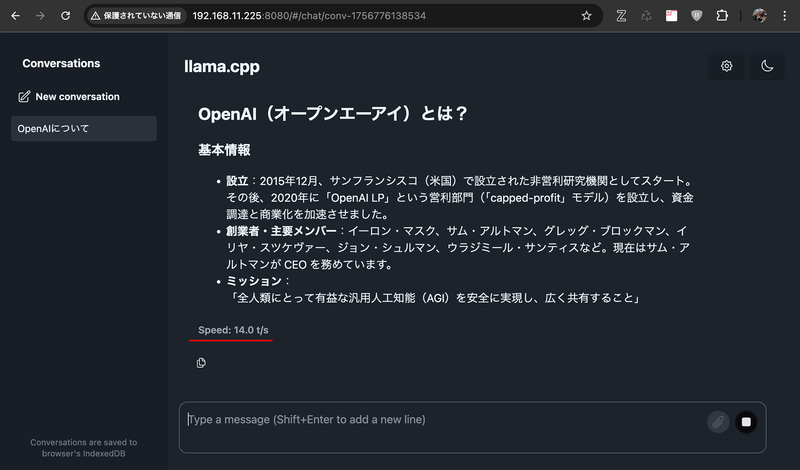Bookmark this page with the star icon
The image size is (800, 470).
(586, 16)
